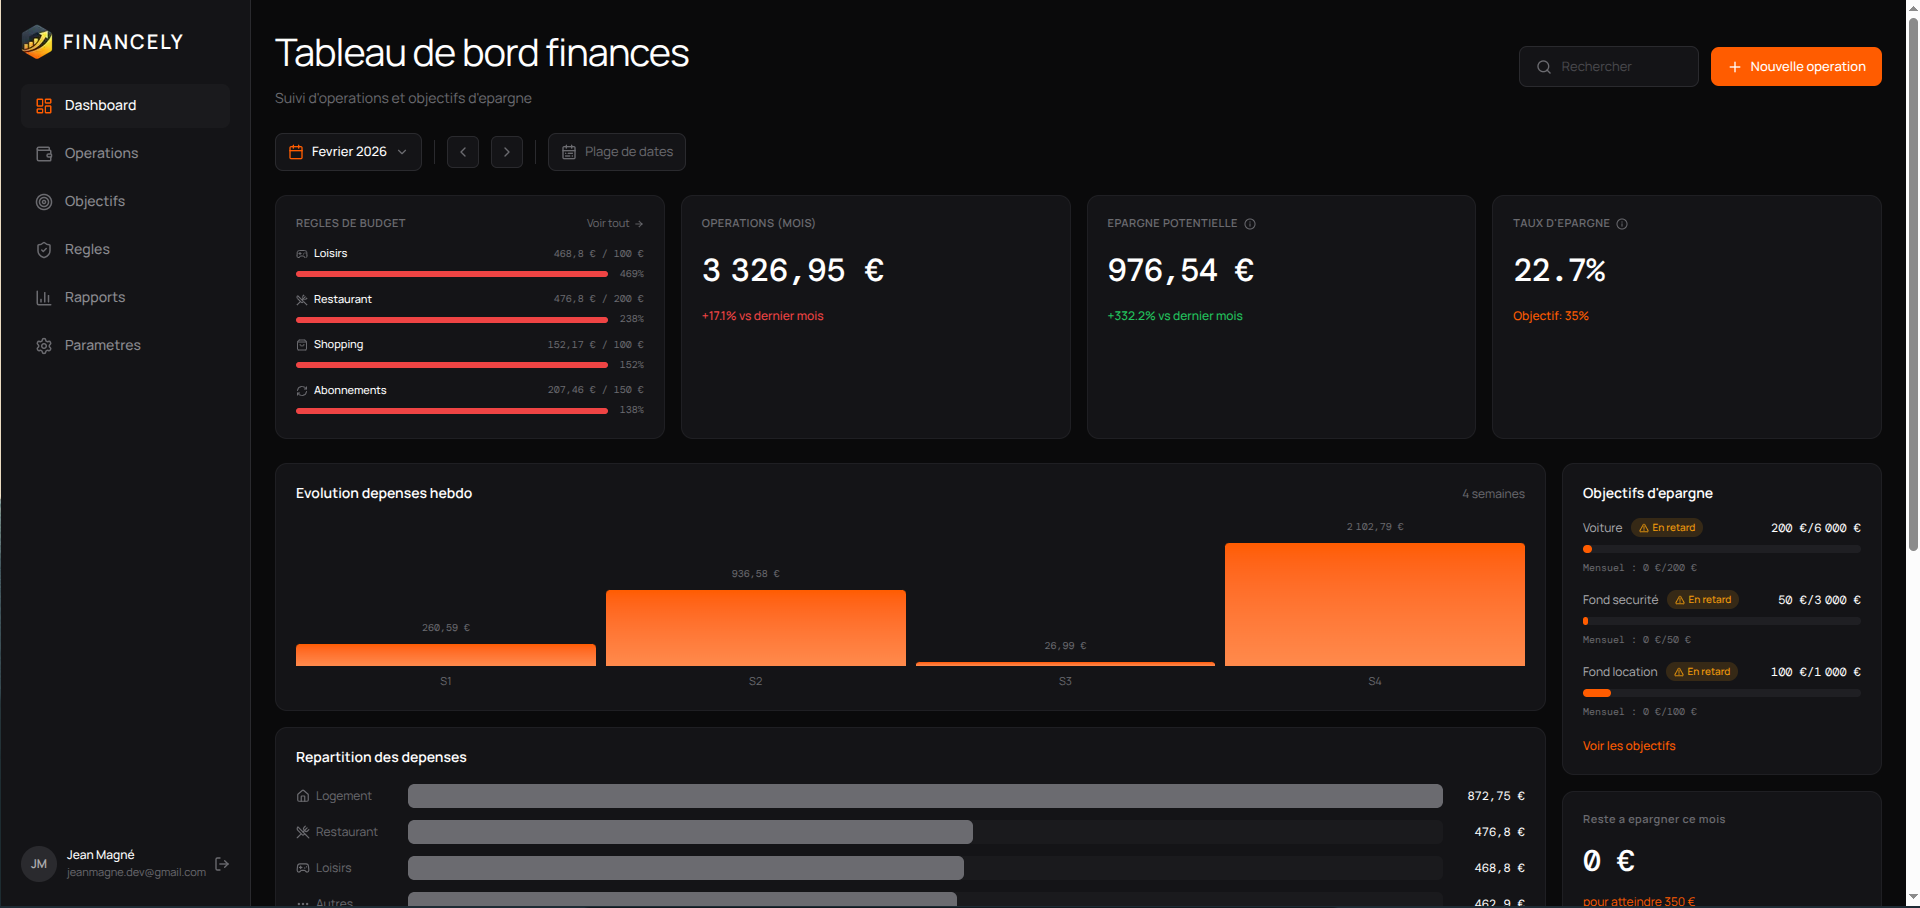Screen dimensions: 1920x908
Task: Open the Objectifs page in sidebar
Action: (95, 201)
